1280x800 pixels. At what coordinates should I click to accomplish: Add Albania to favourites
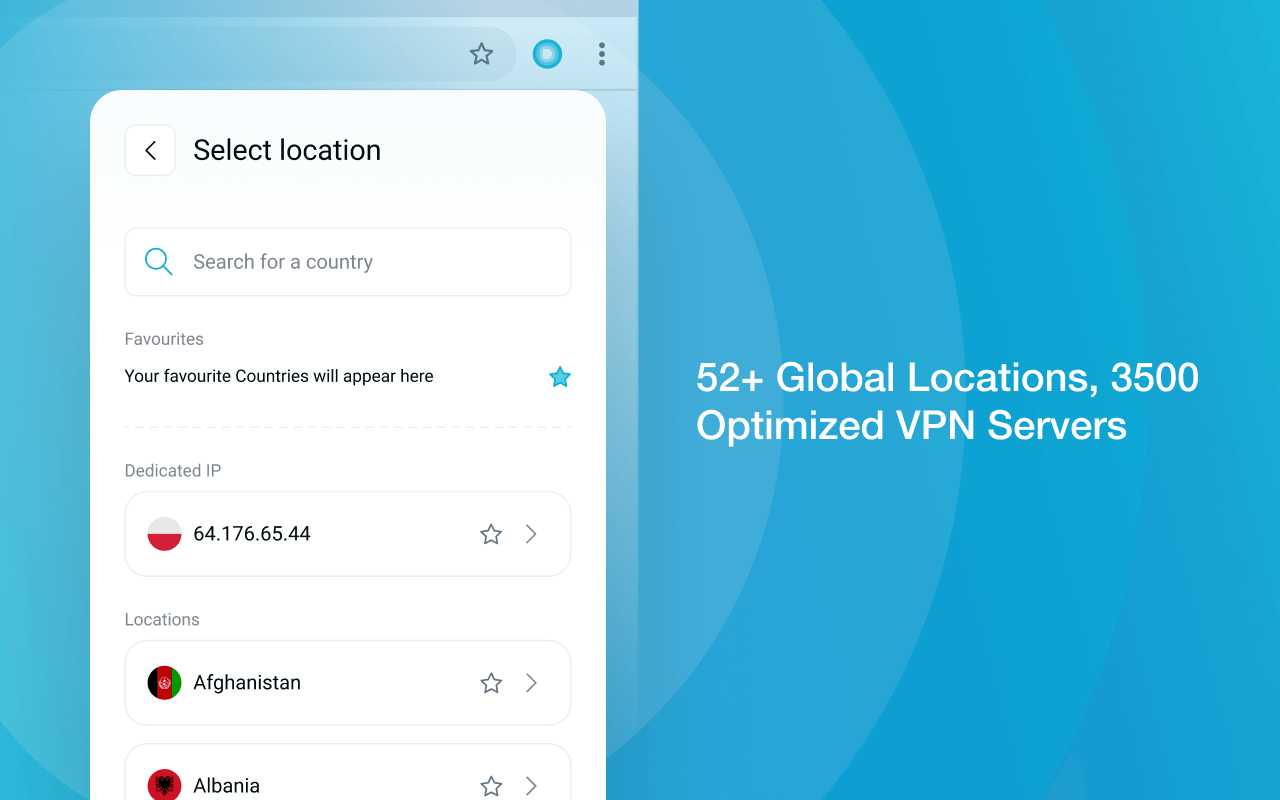click(491, 786)
